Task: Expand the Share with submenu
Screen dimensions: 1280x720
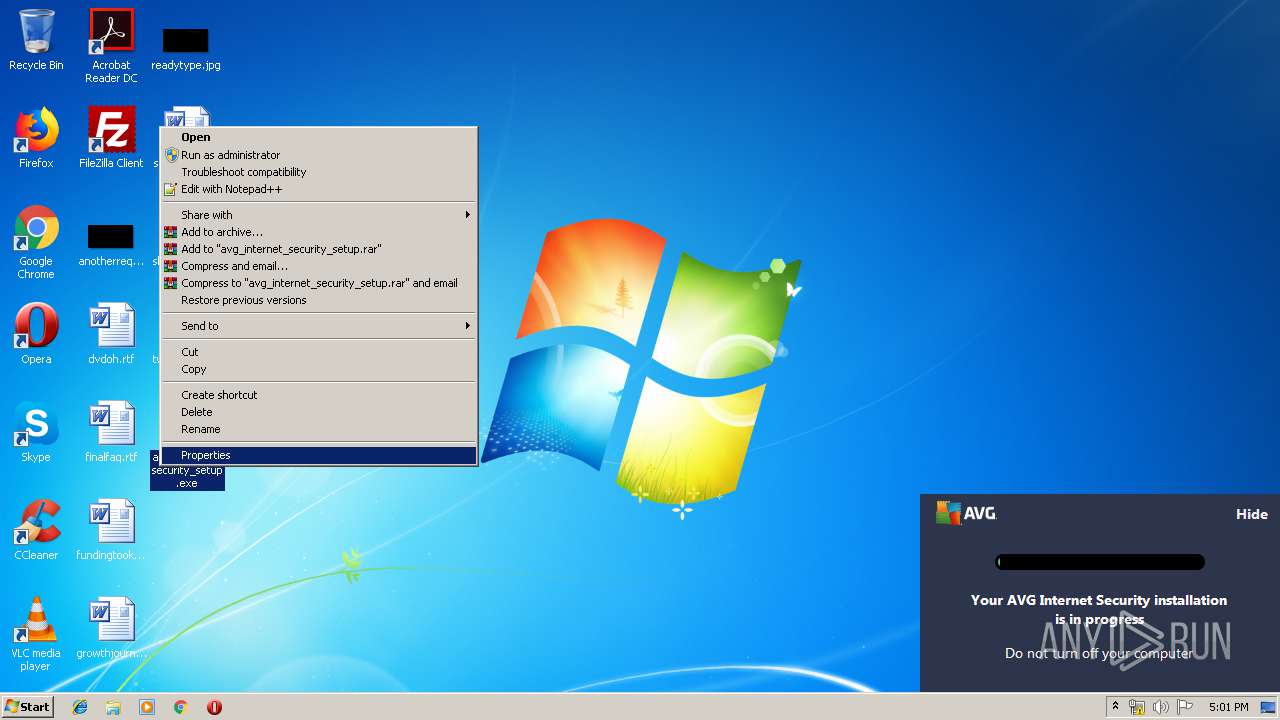Action: 319,215
